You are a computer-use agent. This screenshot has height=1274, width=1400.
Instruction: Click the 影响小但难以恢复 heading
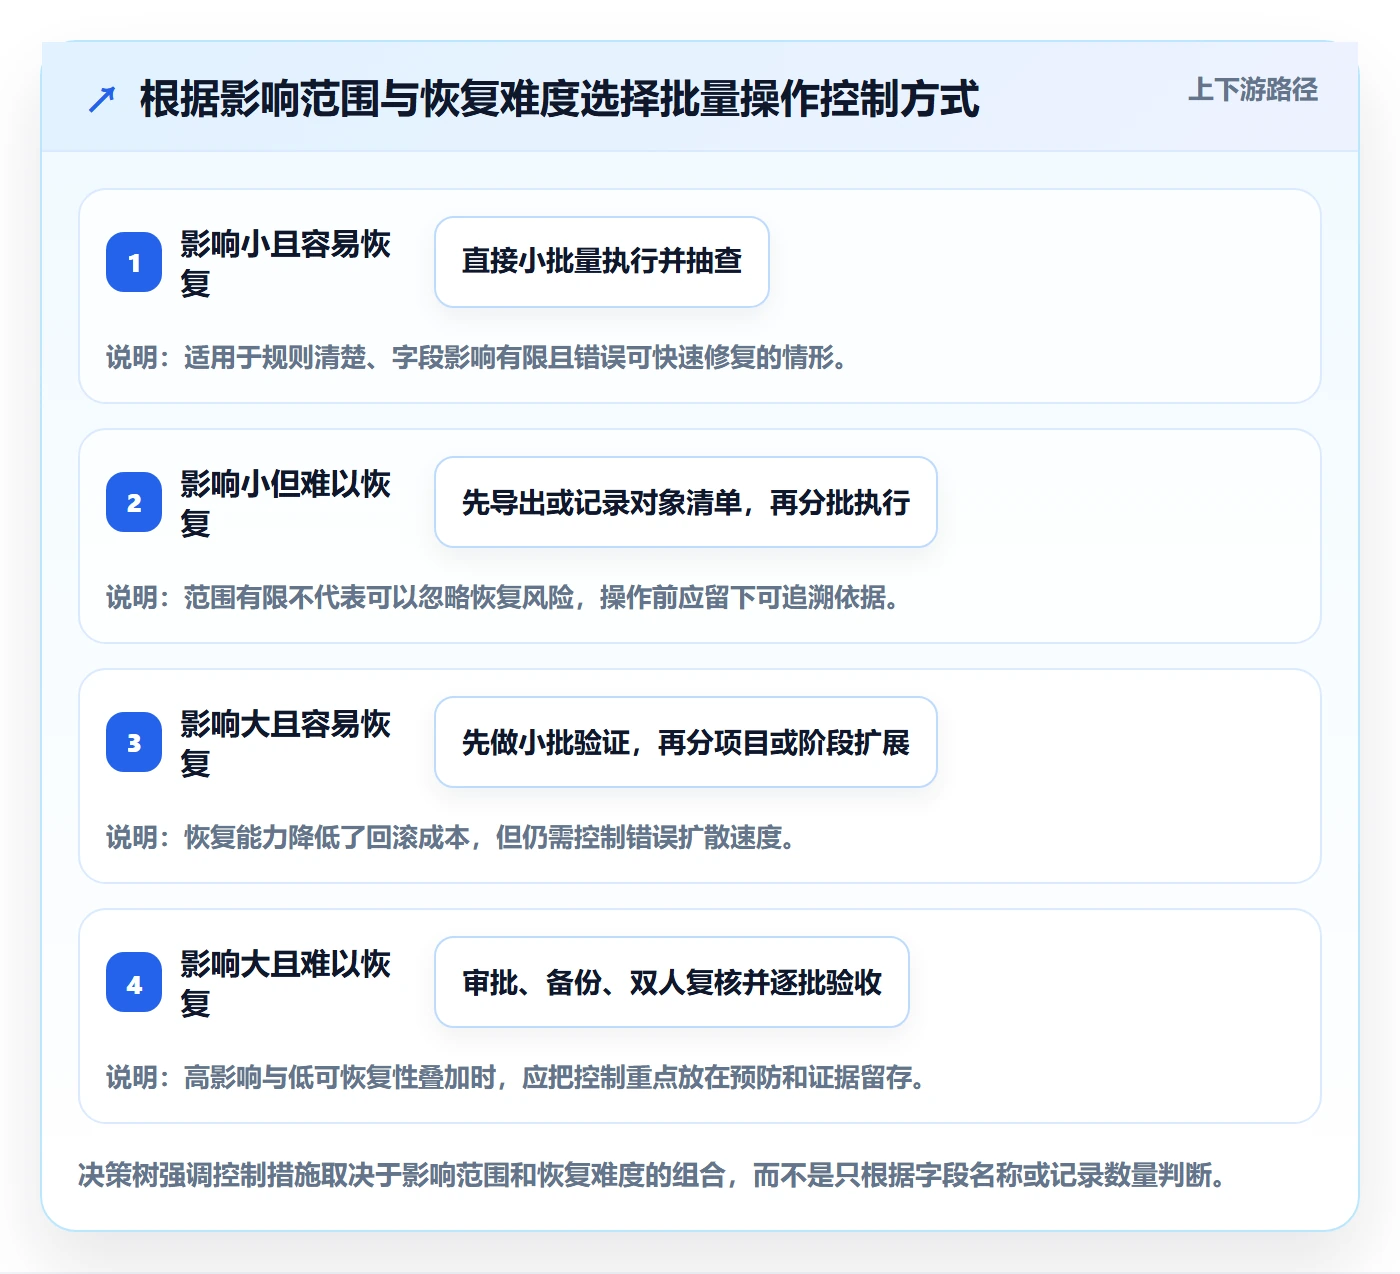(286, 503)
